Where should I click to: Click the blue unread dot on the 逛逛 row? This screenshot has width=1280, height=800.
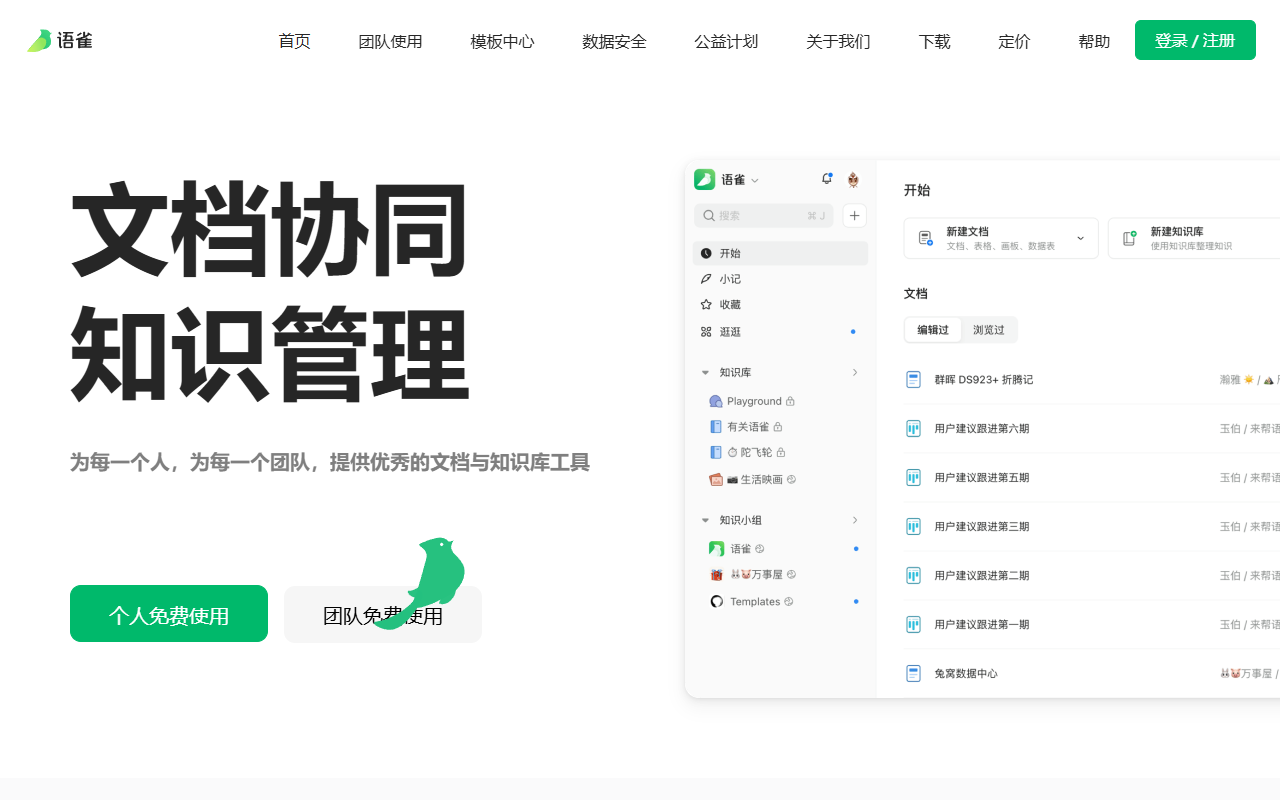click(x=853, y=331)
